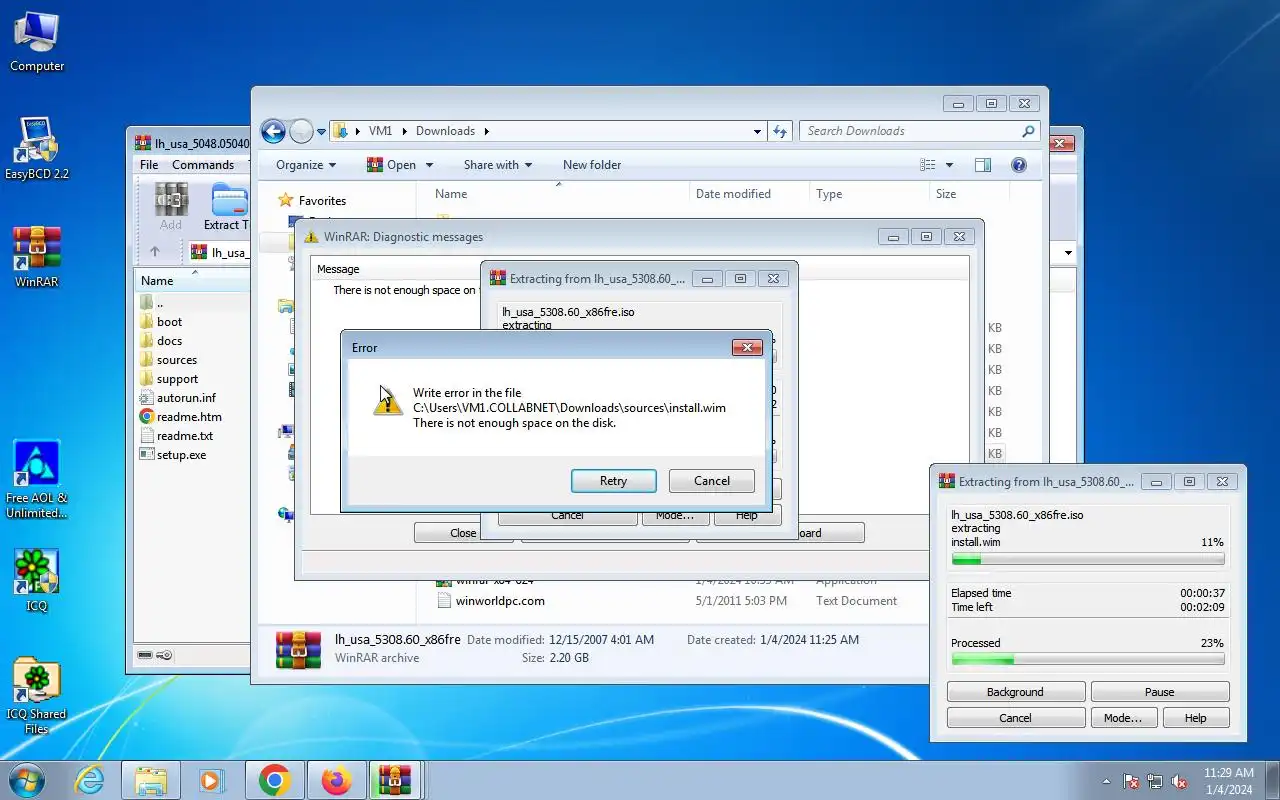1280x800 pixels.
Task: Click the install.wim 11% progress bar
Action: (1088, 560)
